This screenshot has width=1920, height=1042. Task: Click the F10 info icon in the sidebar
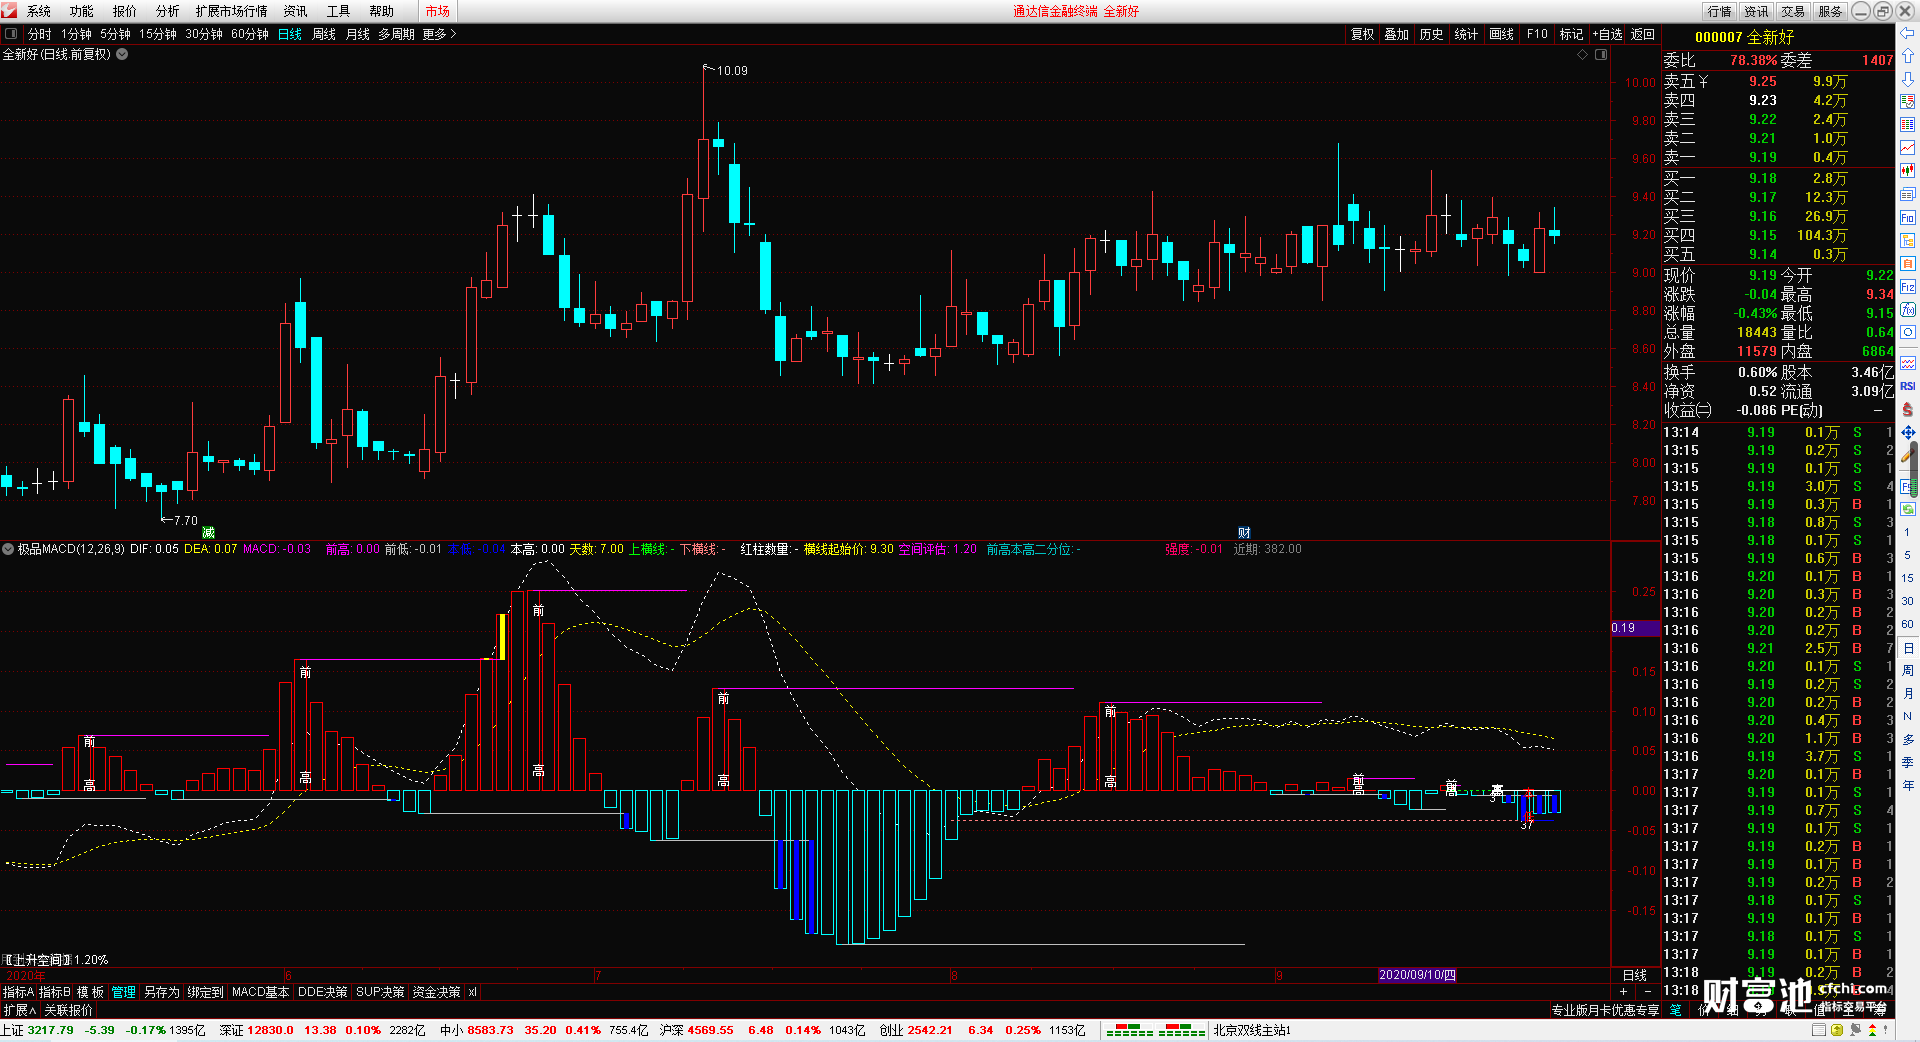click(x=1908, y=217)
